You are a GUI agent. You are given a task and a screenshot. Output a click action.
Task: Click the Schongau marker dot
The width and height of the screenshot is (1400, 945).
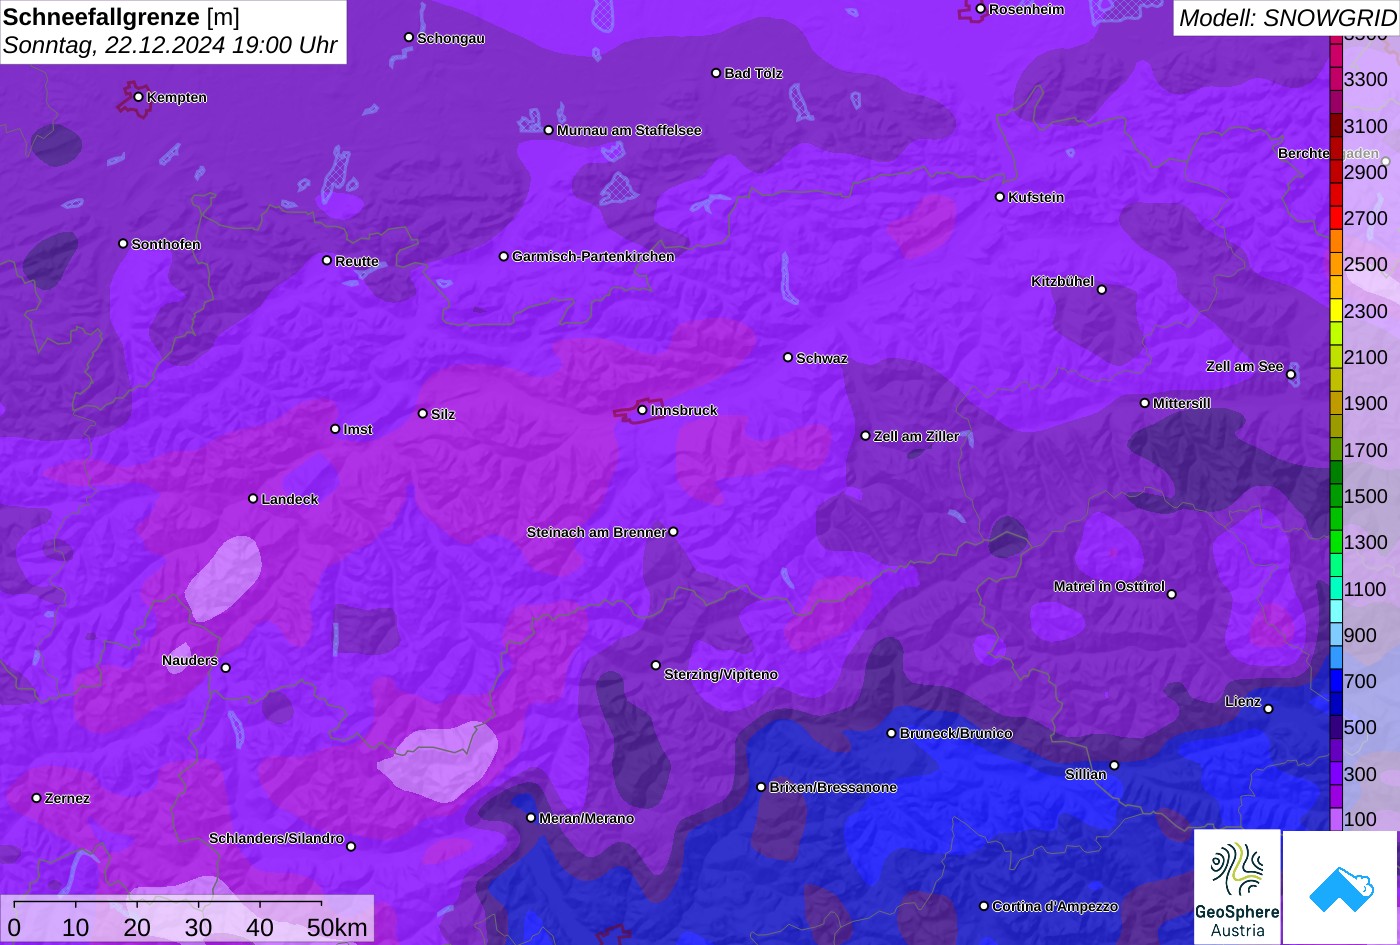pyautogui.click(x=408, y=37)
